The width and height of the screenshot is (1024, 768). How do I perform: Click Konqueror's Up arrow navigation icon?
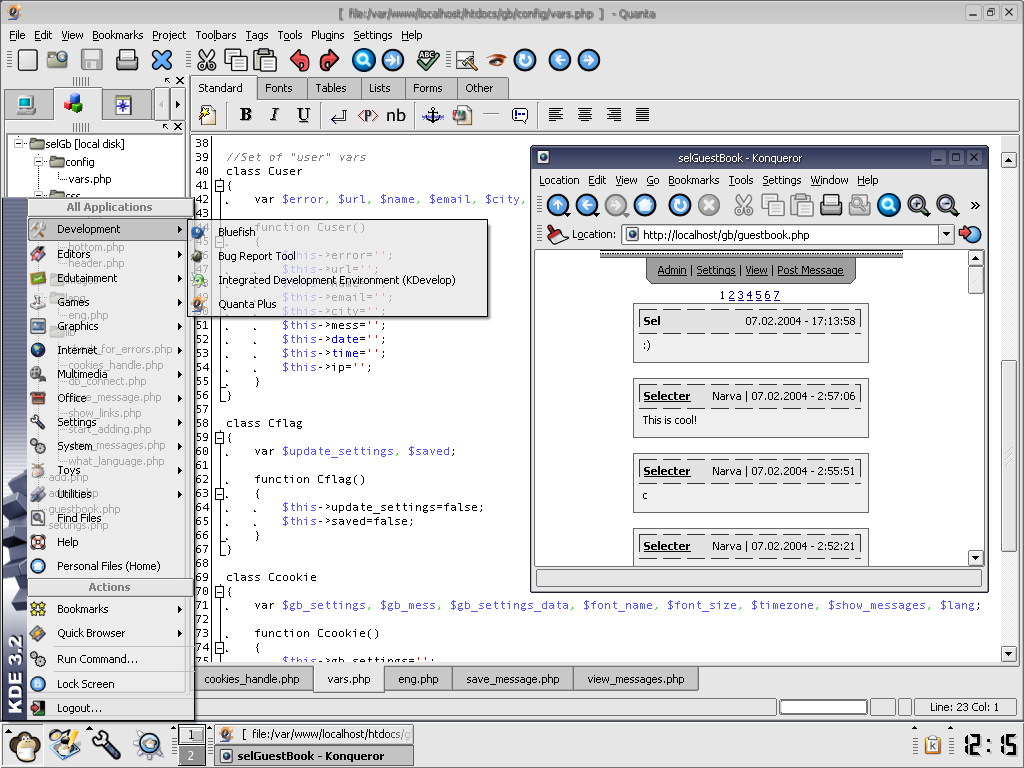tap(558, 205)
